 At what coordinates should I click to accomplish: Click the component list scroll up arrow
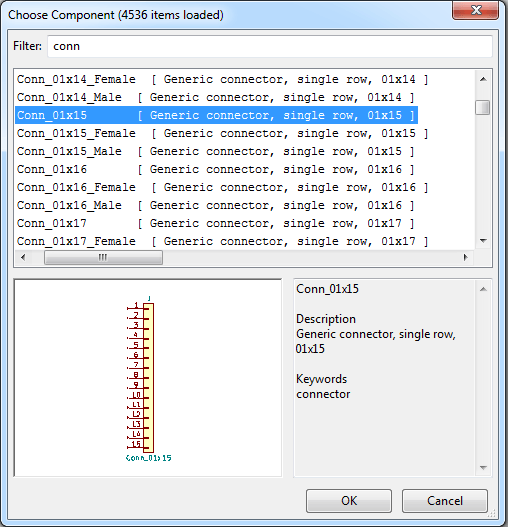point(483,79)
